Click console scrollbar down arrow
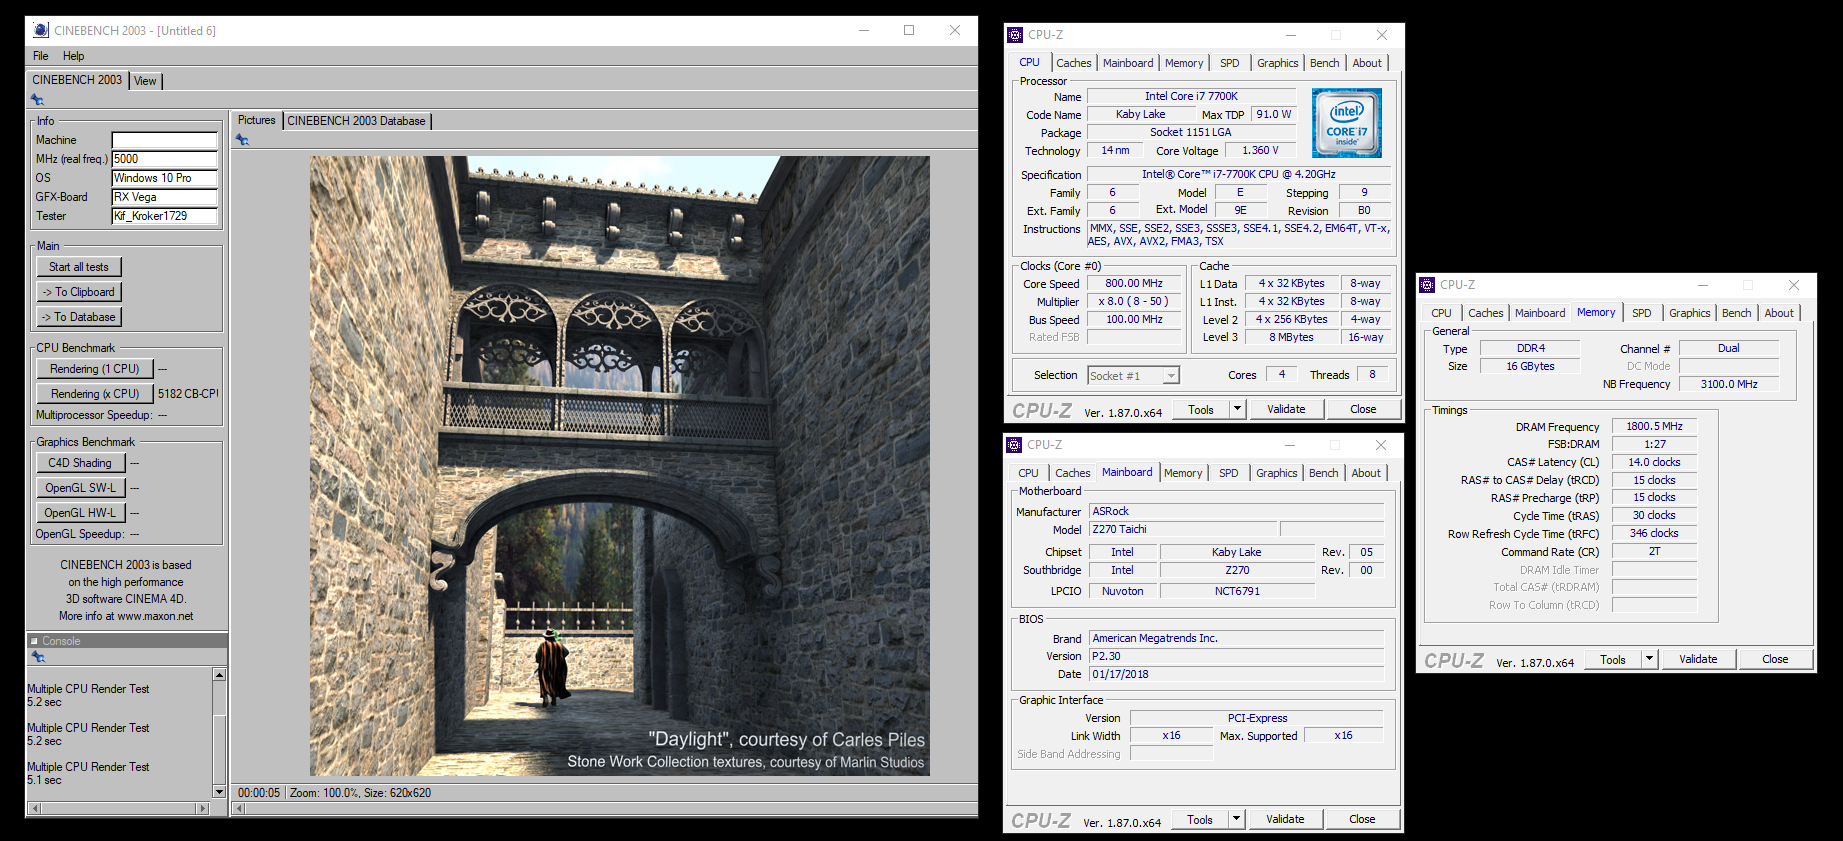Viewport: 1843px width, 841px height. click(220, 792)
